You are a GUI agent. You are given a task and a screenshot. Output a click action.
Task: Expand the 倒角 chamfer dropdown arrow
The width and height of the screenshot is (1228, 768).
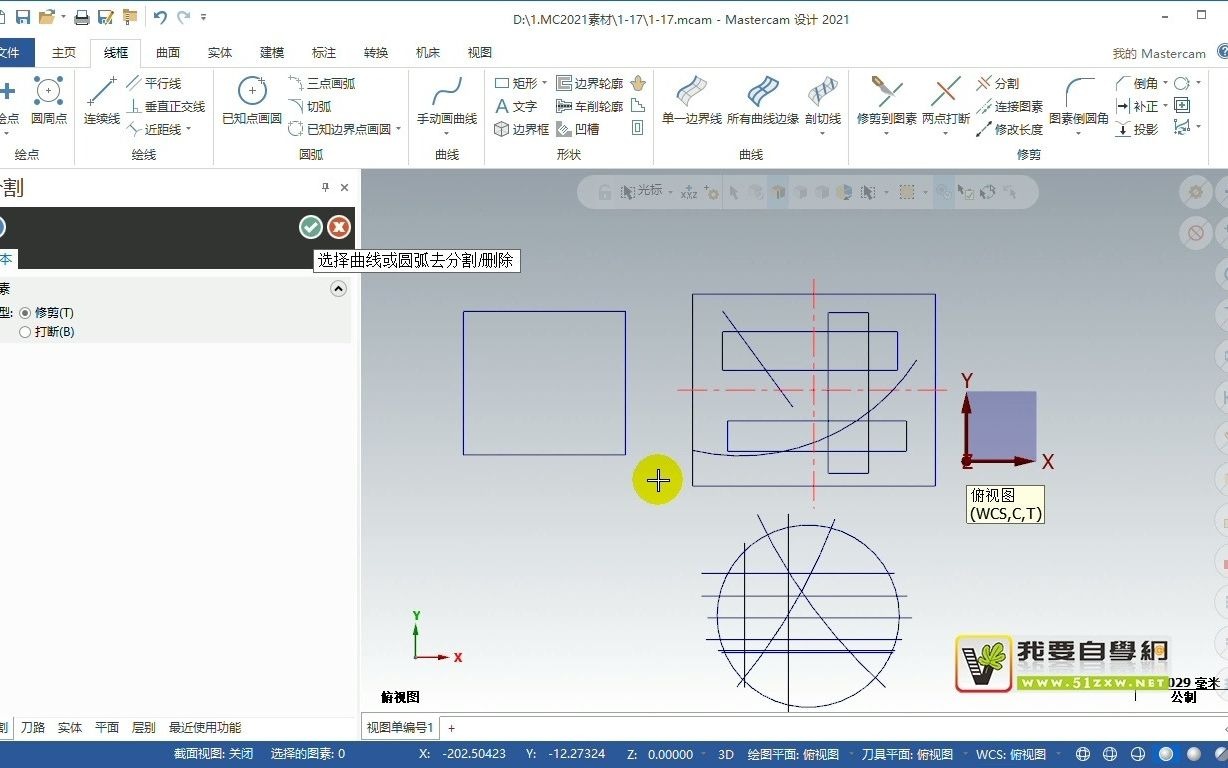tap(1165, 84)
